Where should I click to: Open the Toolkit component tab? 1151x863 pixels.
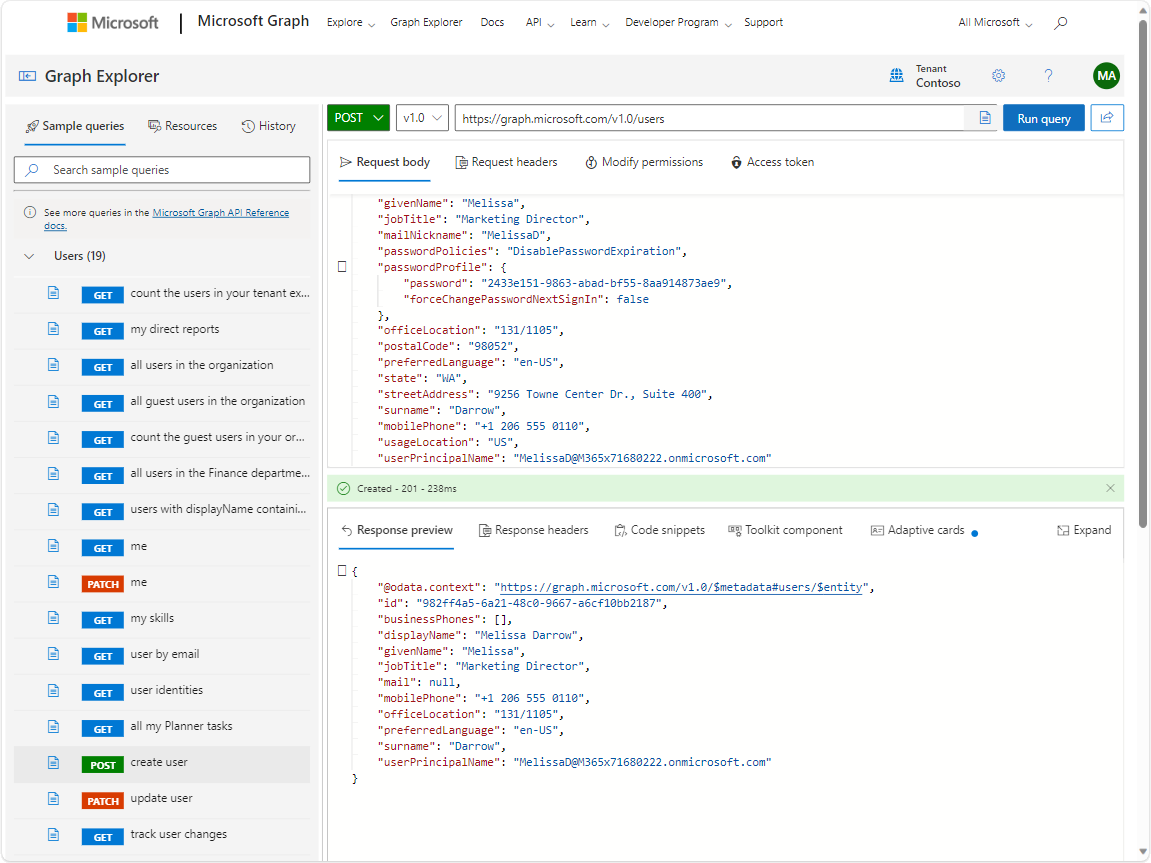coord(785,530)
